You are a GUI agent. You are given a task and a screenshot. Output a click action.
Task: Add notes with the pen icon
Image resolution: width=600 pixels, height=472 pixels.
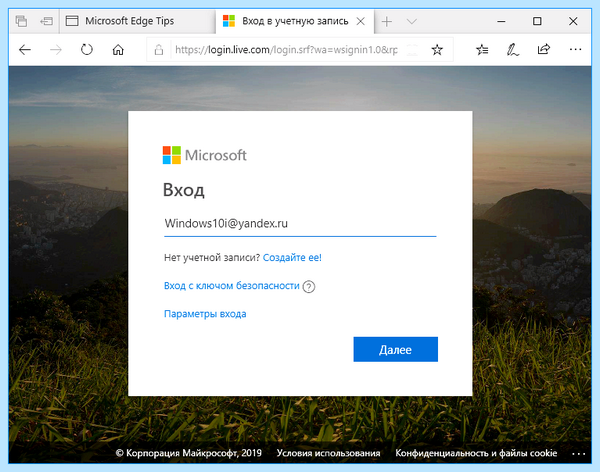(513, 50)
